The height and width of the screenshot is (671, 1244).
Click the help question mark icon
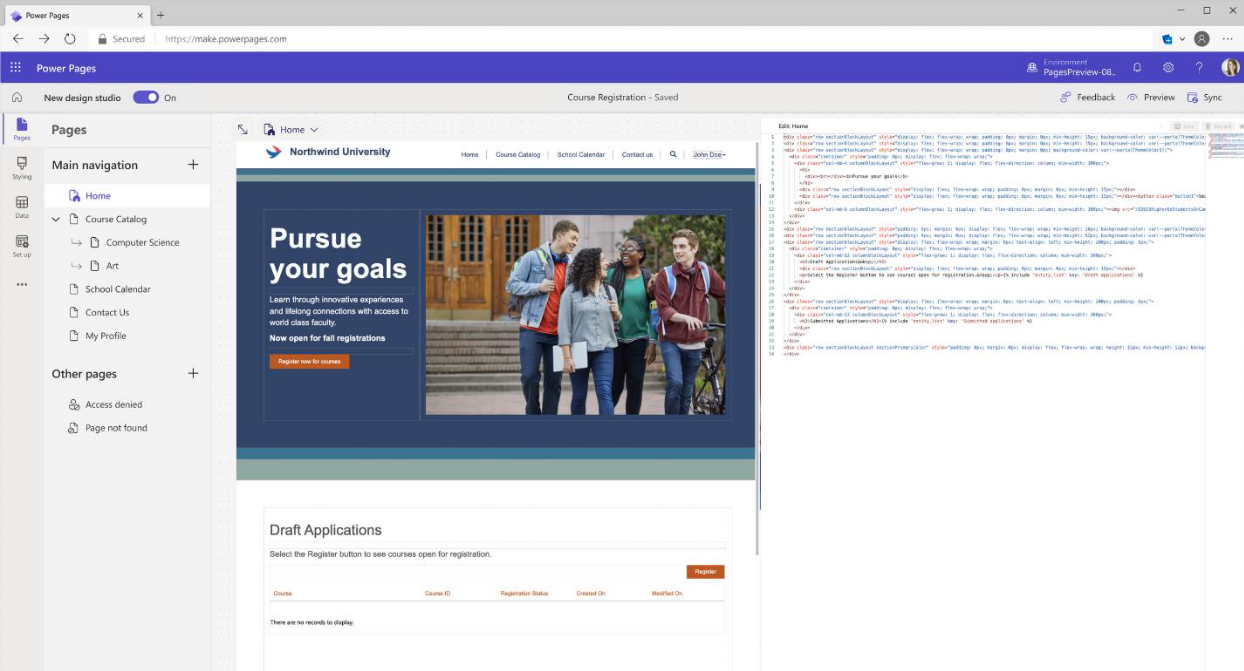click(1199, 68)
